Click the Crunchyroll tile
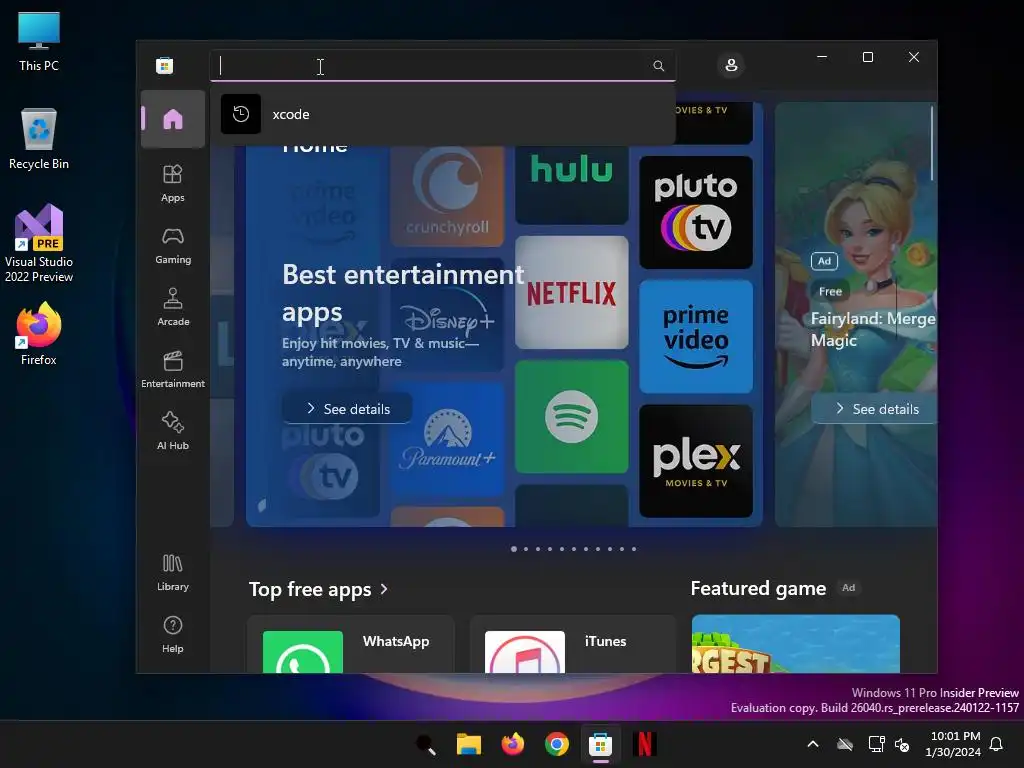Viewport: 1024px width, 768px height. click(447, 196)
